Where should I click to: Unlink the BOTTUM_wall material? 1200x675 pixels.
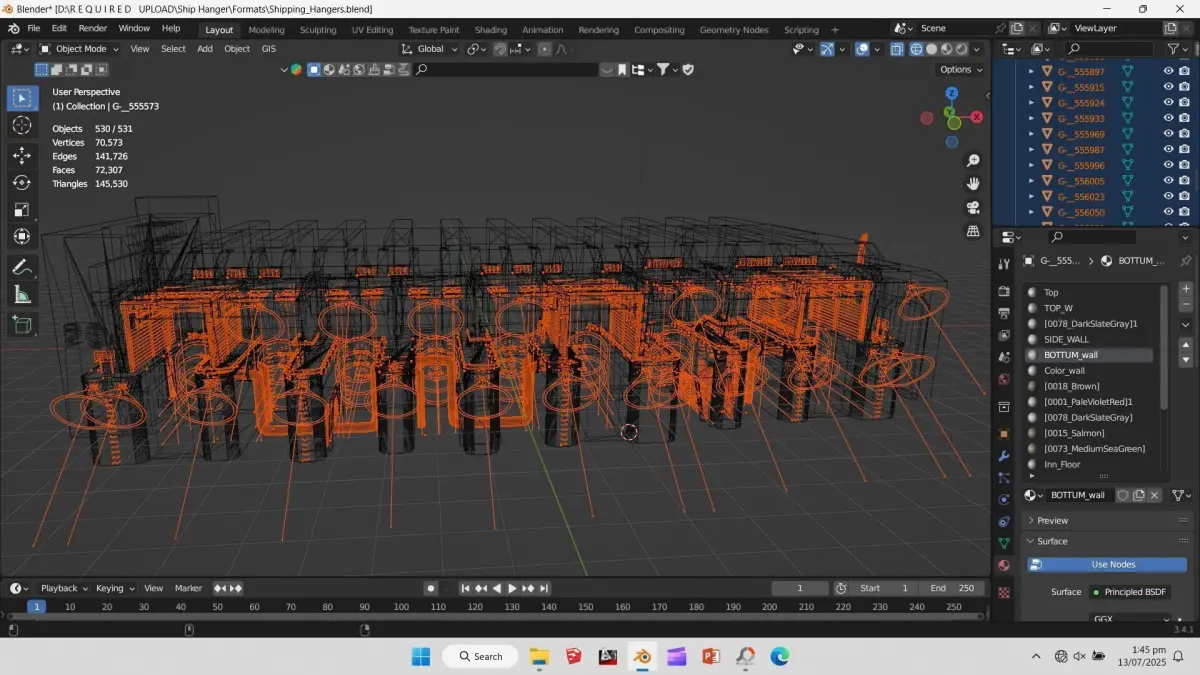[x=1154, y=495]
